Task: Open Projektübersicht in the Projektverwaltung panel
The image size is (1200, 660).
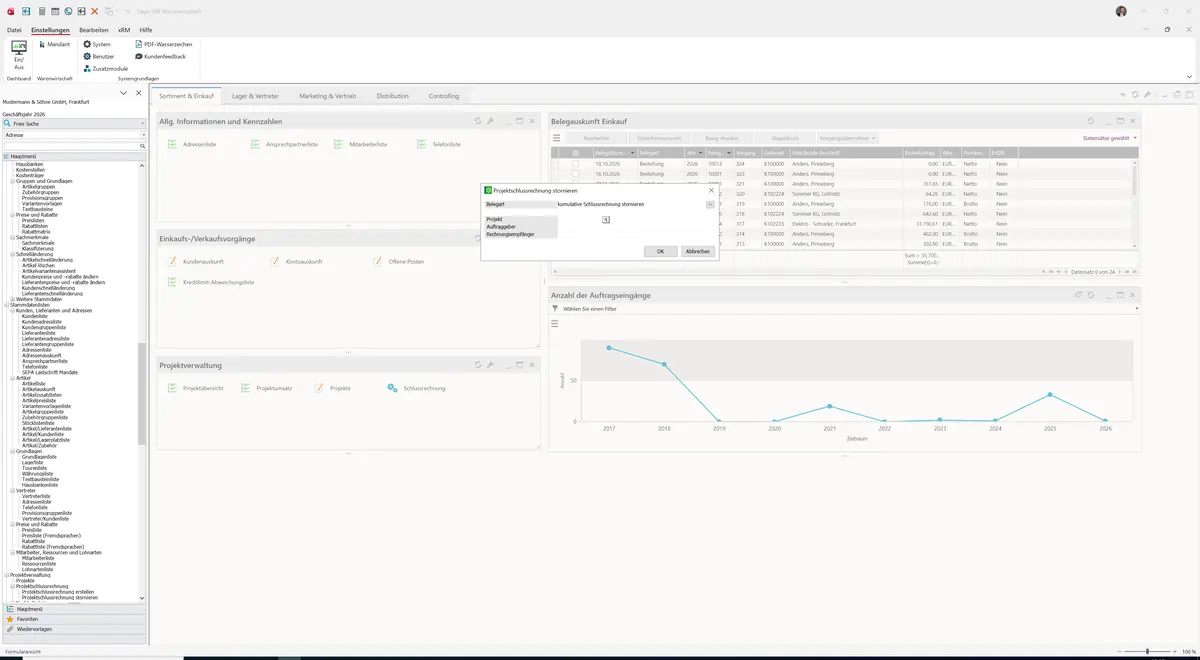Action: point(196,388)
